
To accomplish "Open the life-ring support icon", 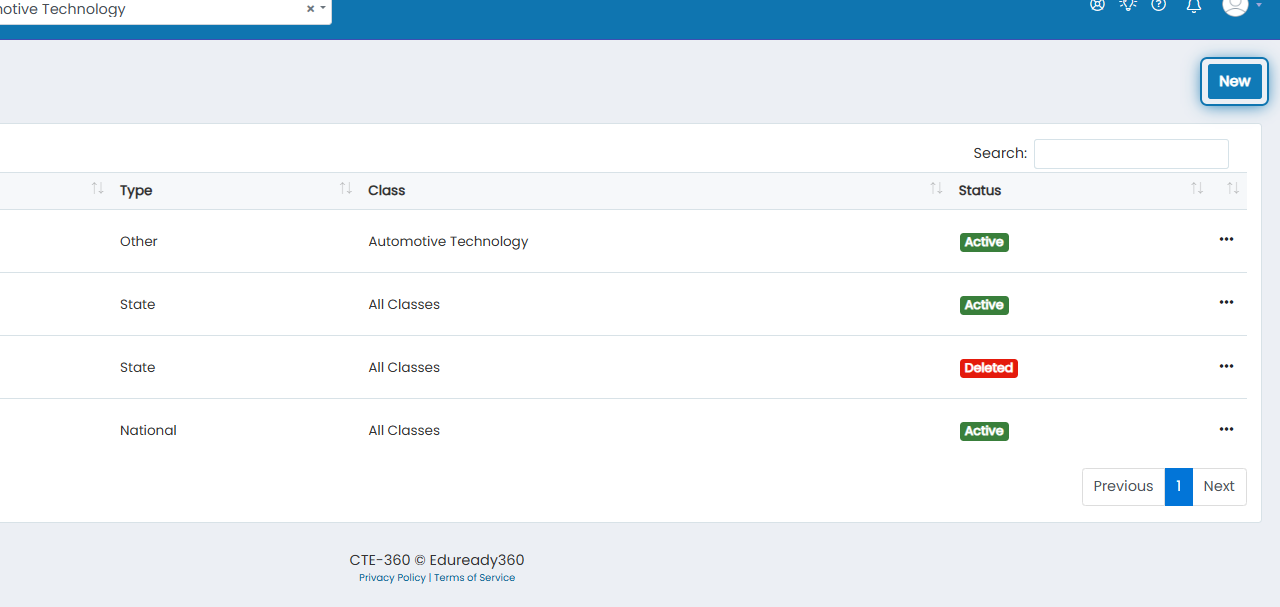I will click(x=1097, y=5).
